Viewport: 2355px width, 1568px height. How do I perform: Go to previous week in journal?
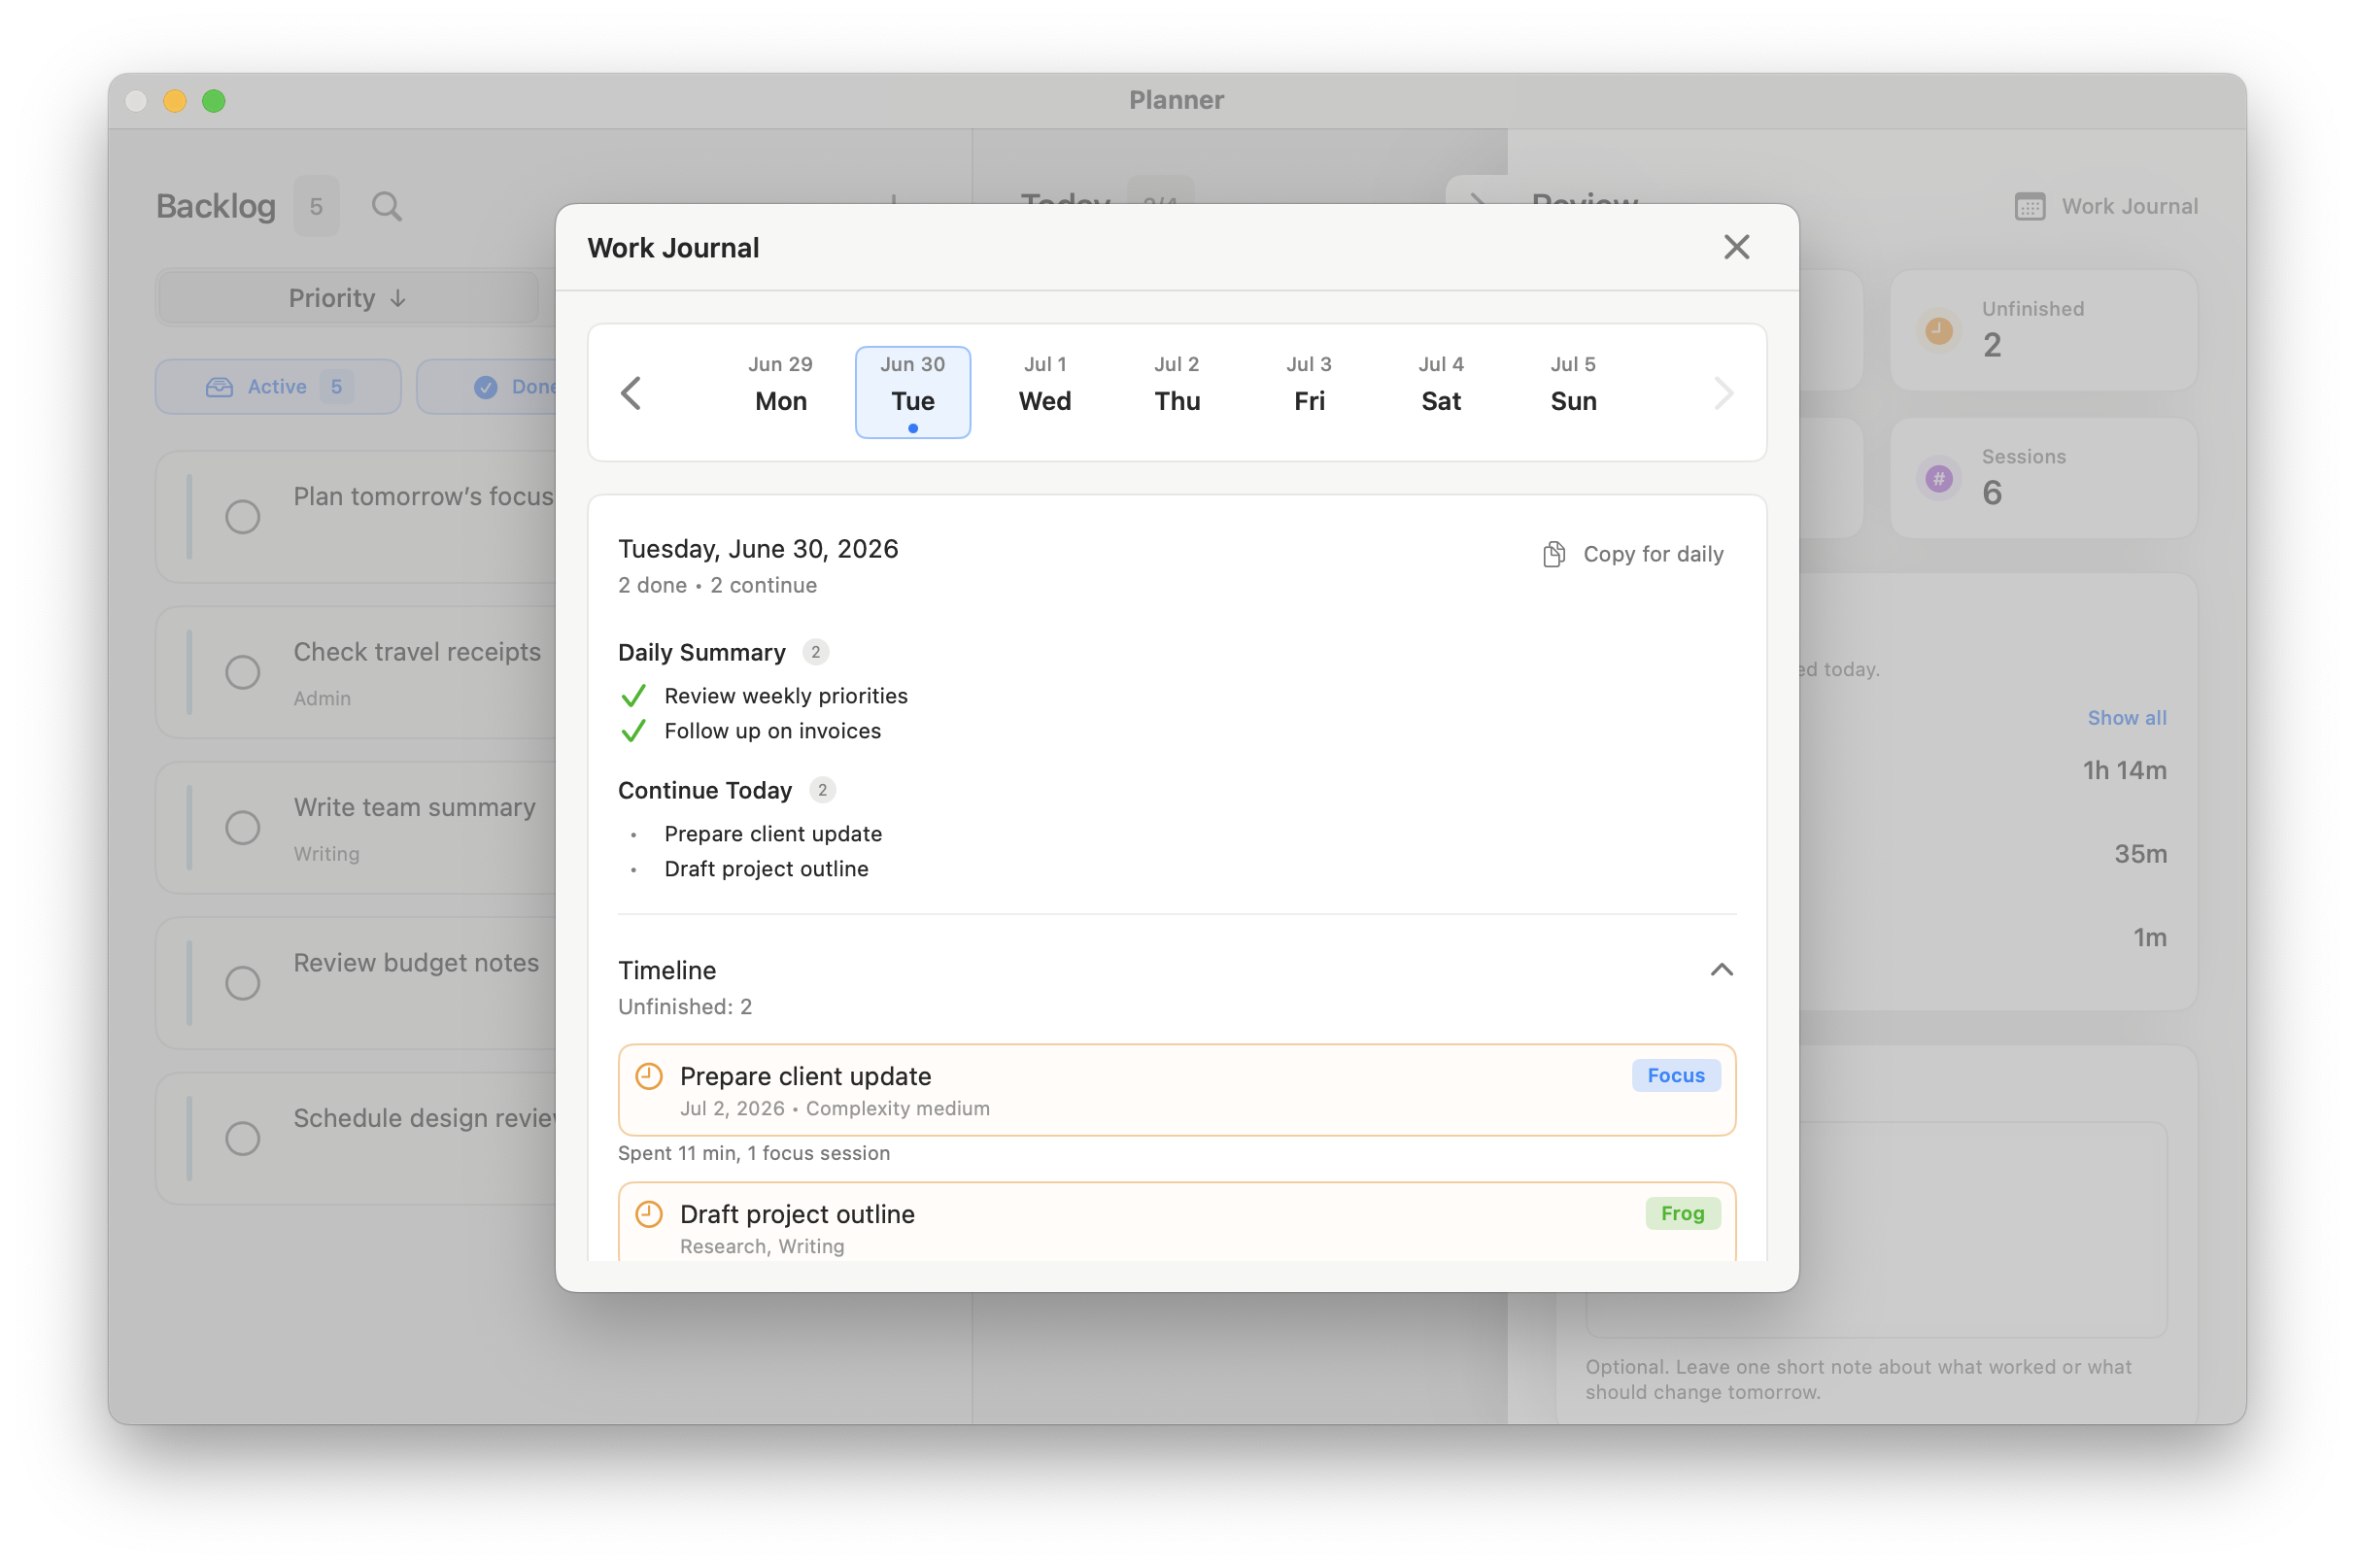631,393
